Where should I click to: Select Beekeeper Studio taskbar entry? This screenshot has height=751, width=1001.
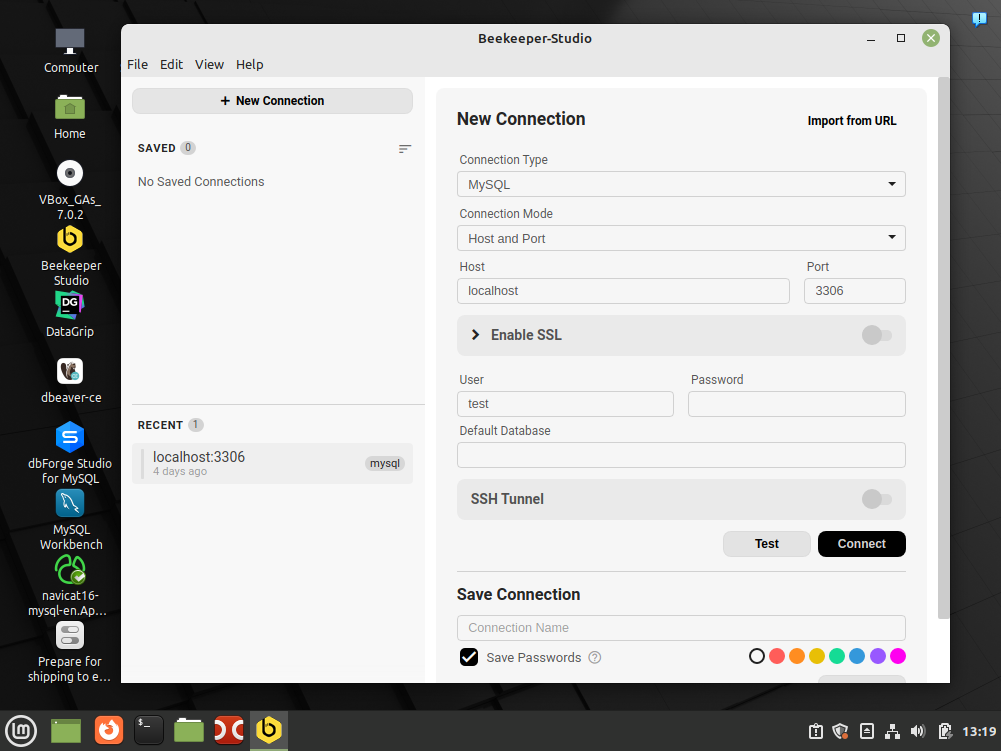pos(269,730)
